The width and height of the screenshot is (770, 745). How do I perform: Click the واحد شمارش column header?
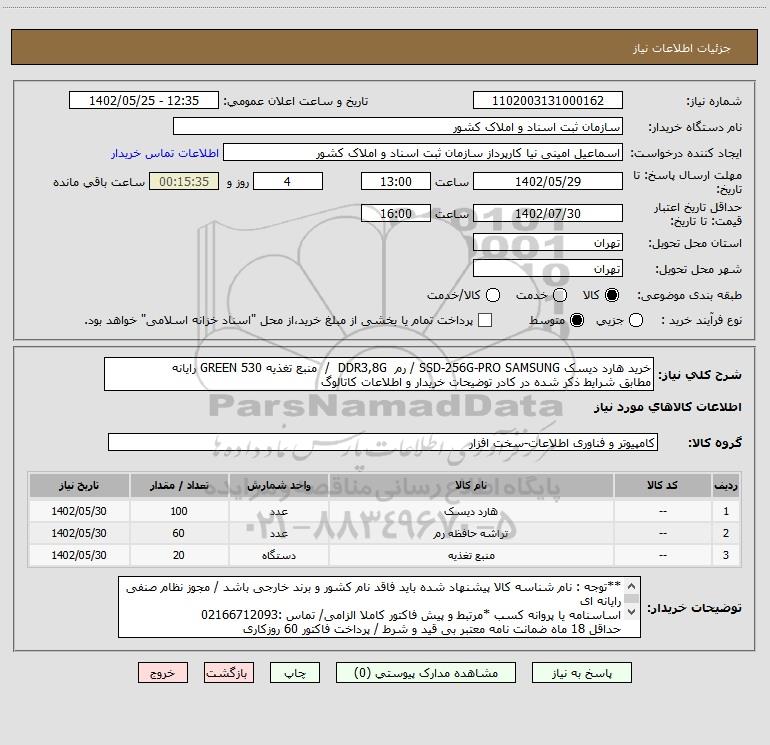point(278,486)
